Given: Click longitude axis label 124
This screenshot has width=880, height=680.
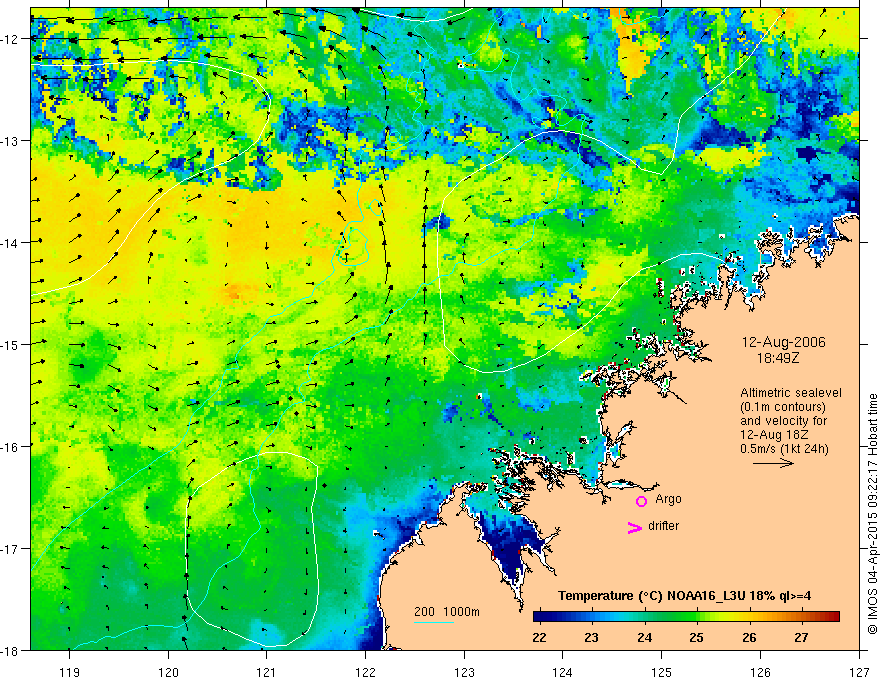Looking at the screenshot, I should [x=563, y=672].
